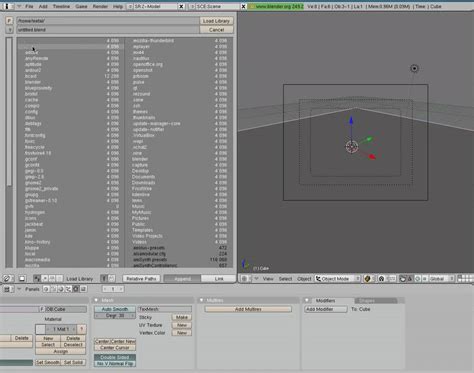Click the Load Library button at top
Viewport: 474px width, 373px height.
click(216, 21)
